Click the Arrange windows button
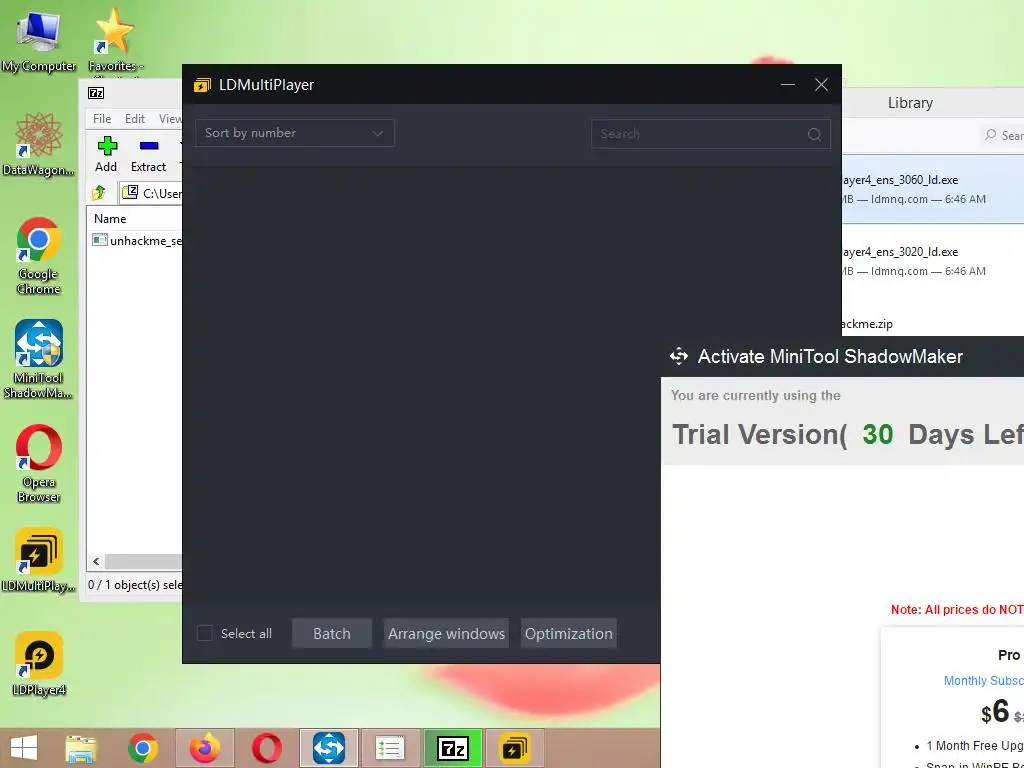This screenshot has height=768, width=1024. pyautogui.click(x=446, y=633)
